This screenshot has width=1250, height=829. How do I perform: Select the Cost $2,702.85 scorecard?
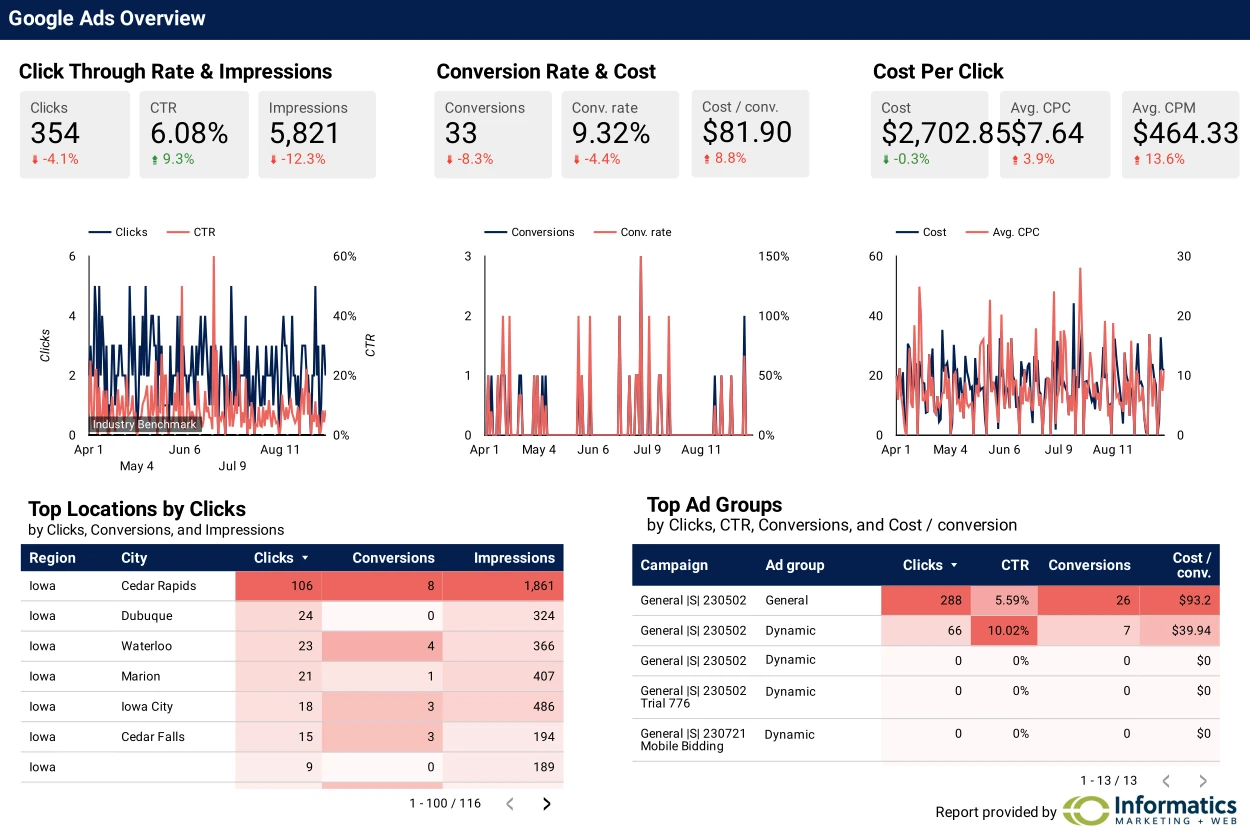929,135
